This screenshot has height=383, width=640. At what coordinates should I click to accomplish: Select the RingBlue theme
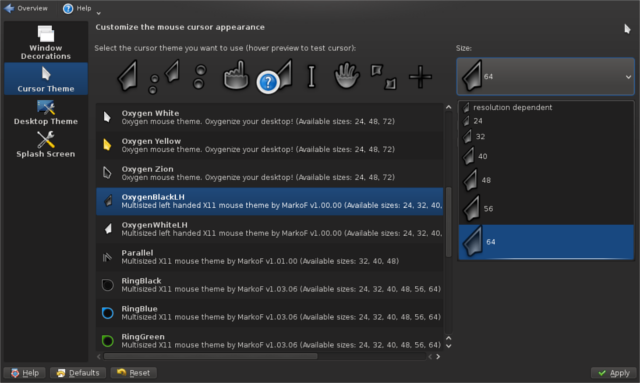tap(269, 313)
